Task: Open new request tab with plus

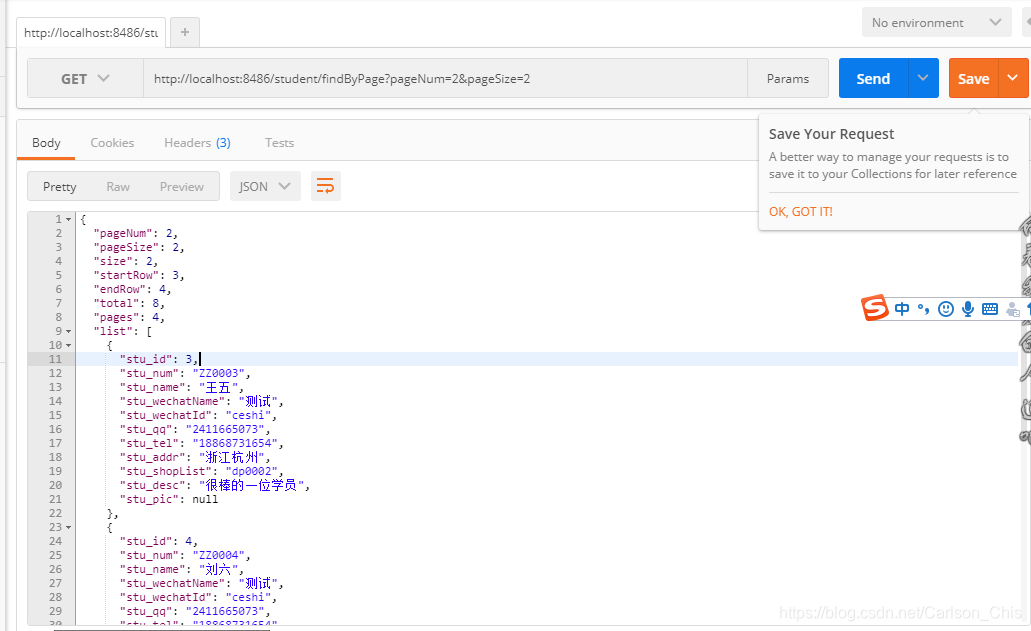Action: (185, 32)
